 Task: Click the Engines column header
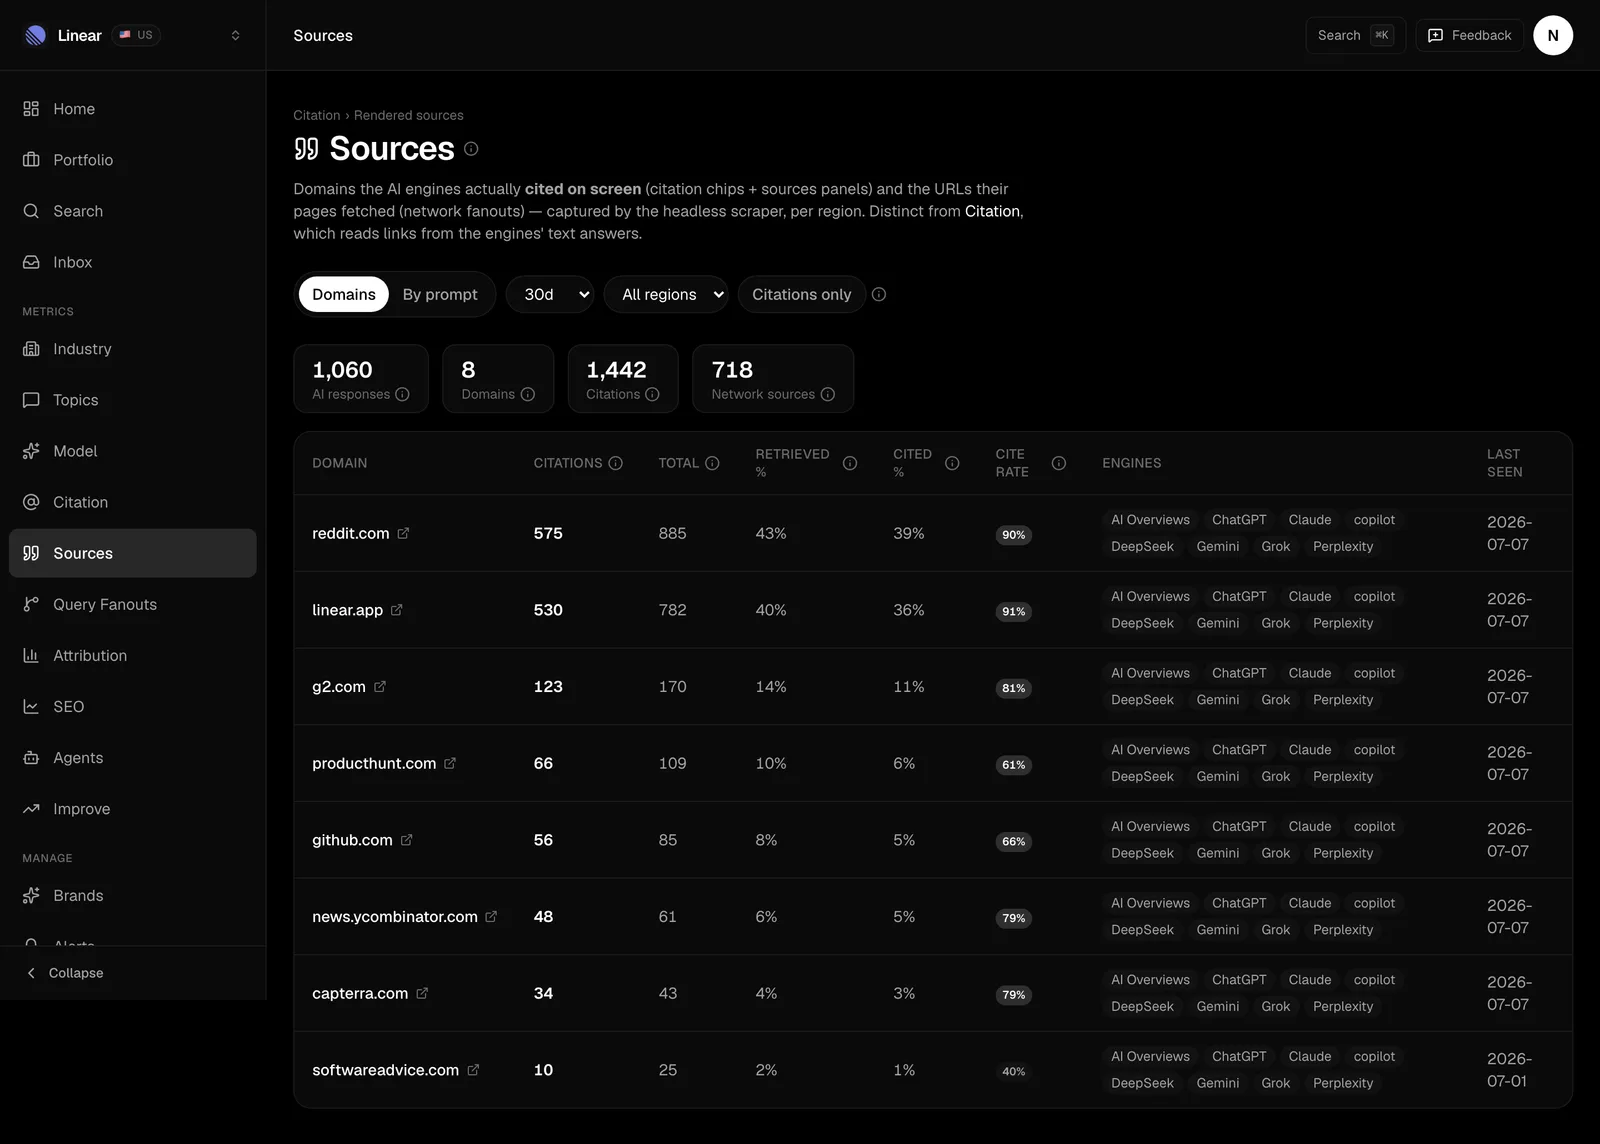click(x=1132, y=463)
